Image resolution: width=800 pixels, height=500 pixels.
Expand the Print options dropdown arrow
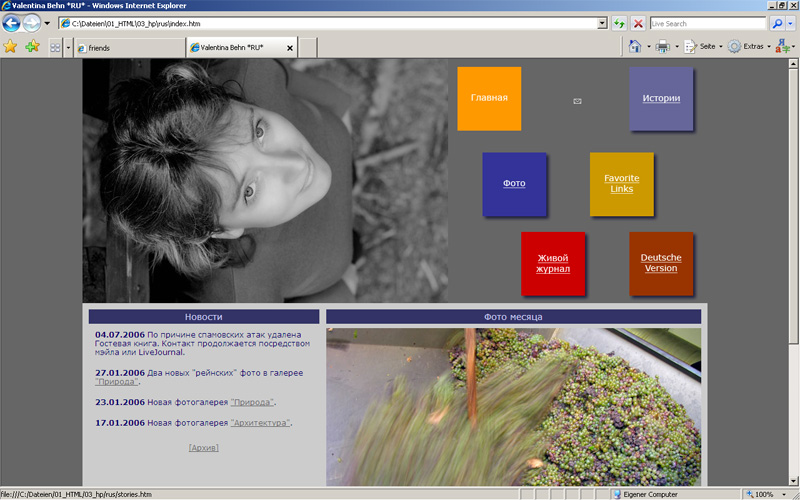[677, 47]
